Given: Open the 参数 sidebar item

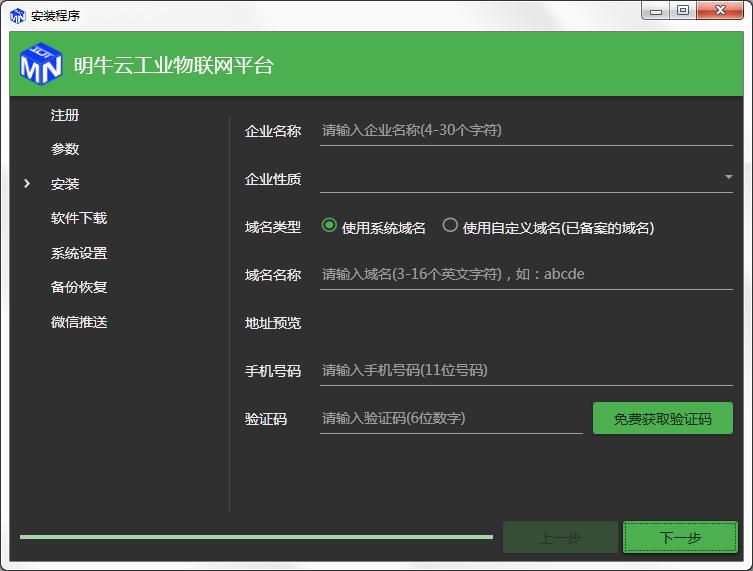Looking at the screenshot, I should coord(65,149).
